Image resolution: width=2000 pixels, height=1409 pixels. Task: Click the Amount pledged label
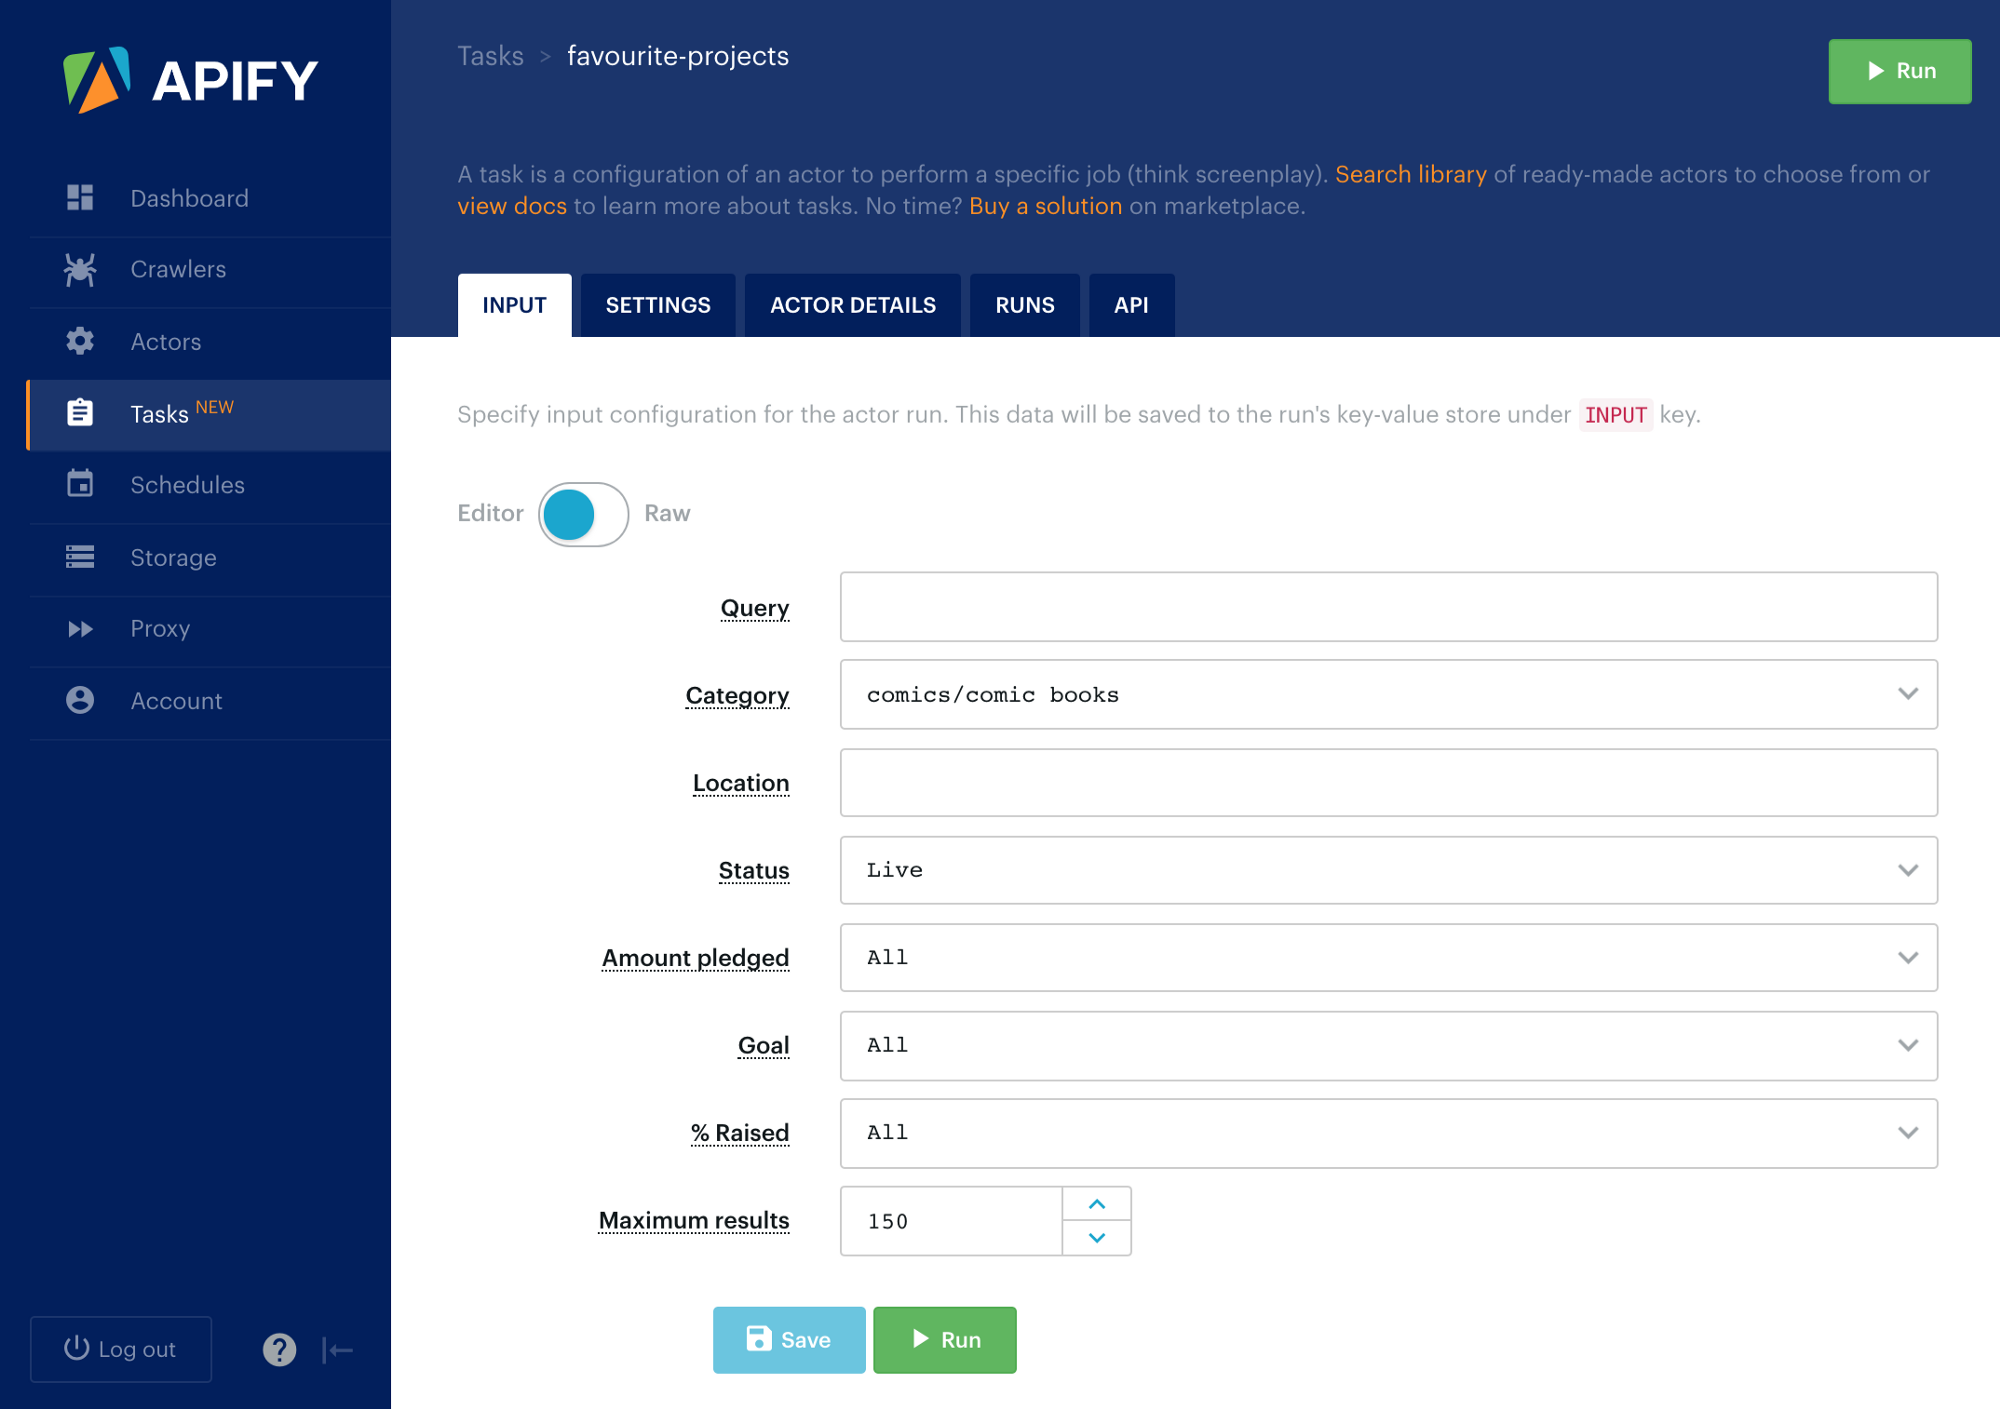[695, 958]
